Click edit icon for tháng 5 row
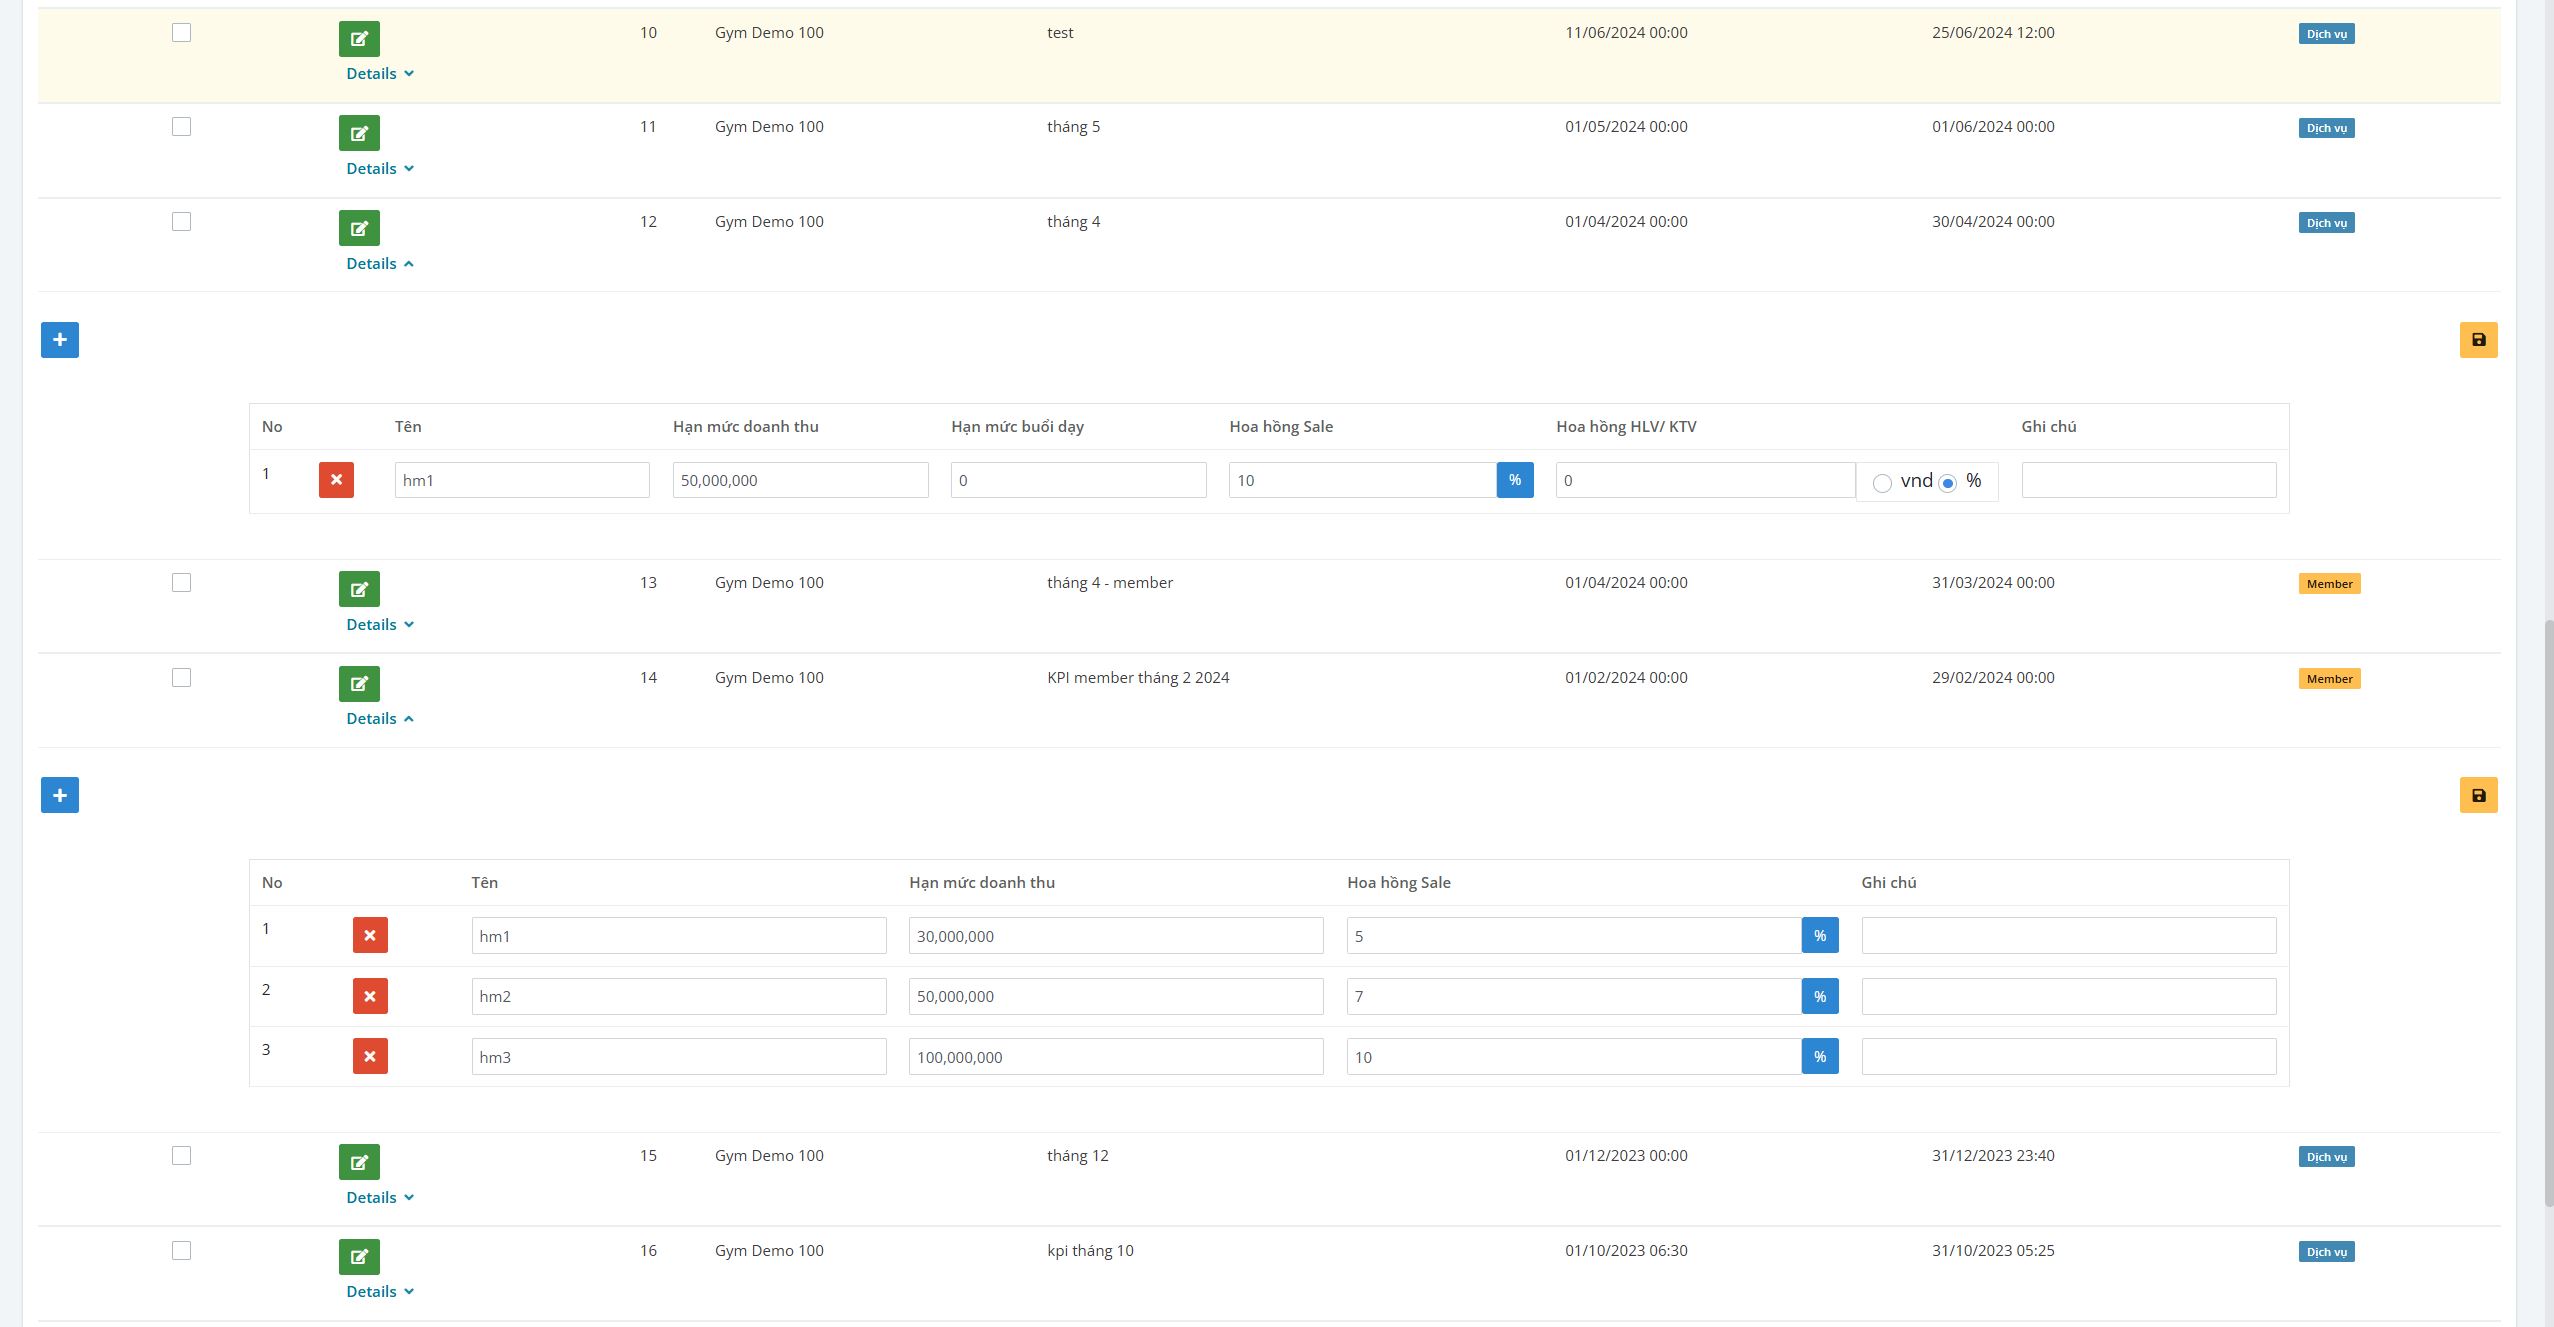 point(359,133)
